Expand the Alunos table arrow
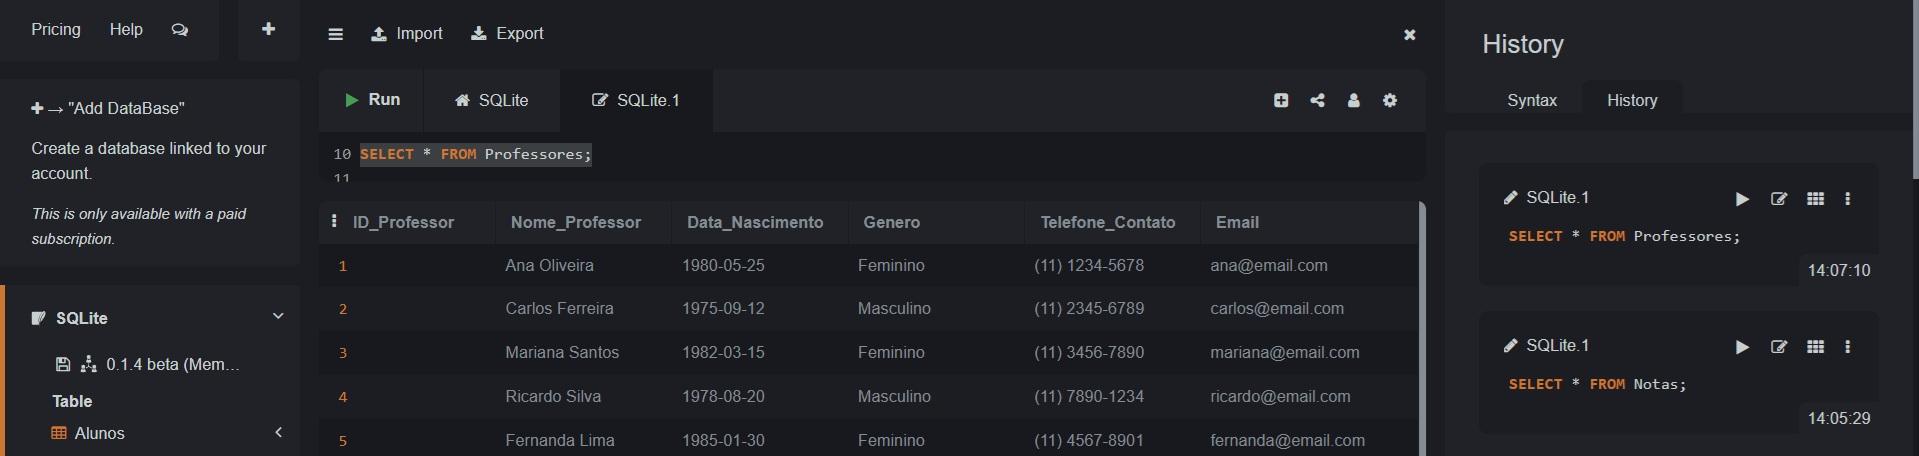1919x456 pixels. pyautogui.click(x=279, y=432)
